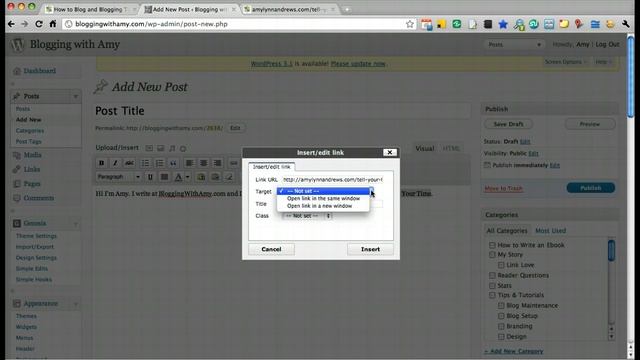This screenshot has height=360, width=640.
Task: Check the How to Write an Ebook category
Action: pos(492,245)
